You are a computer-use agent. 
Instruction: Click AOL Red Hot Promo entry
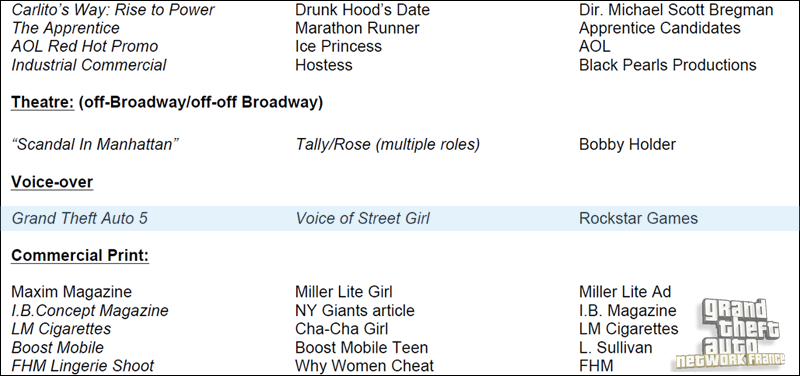click(x=85, y=46)
